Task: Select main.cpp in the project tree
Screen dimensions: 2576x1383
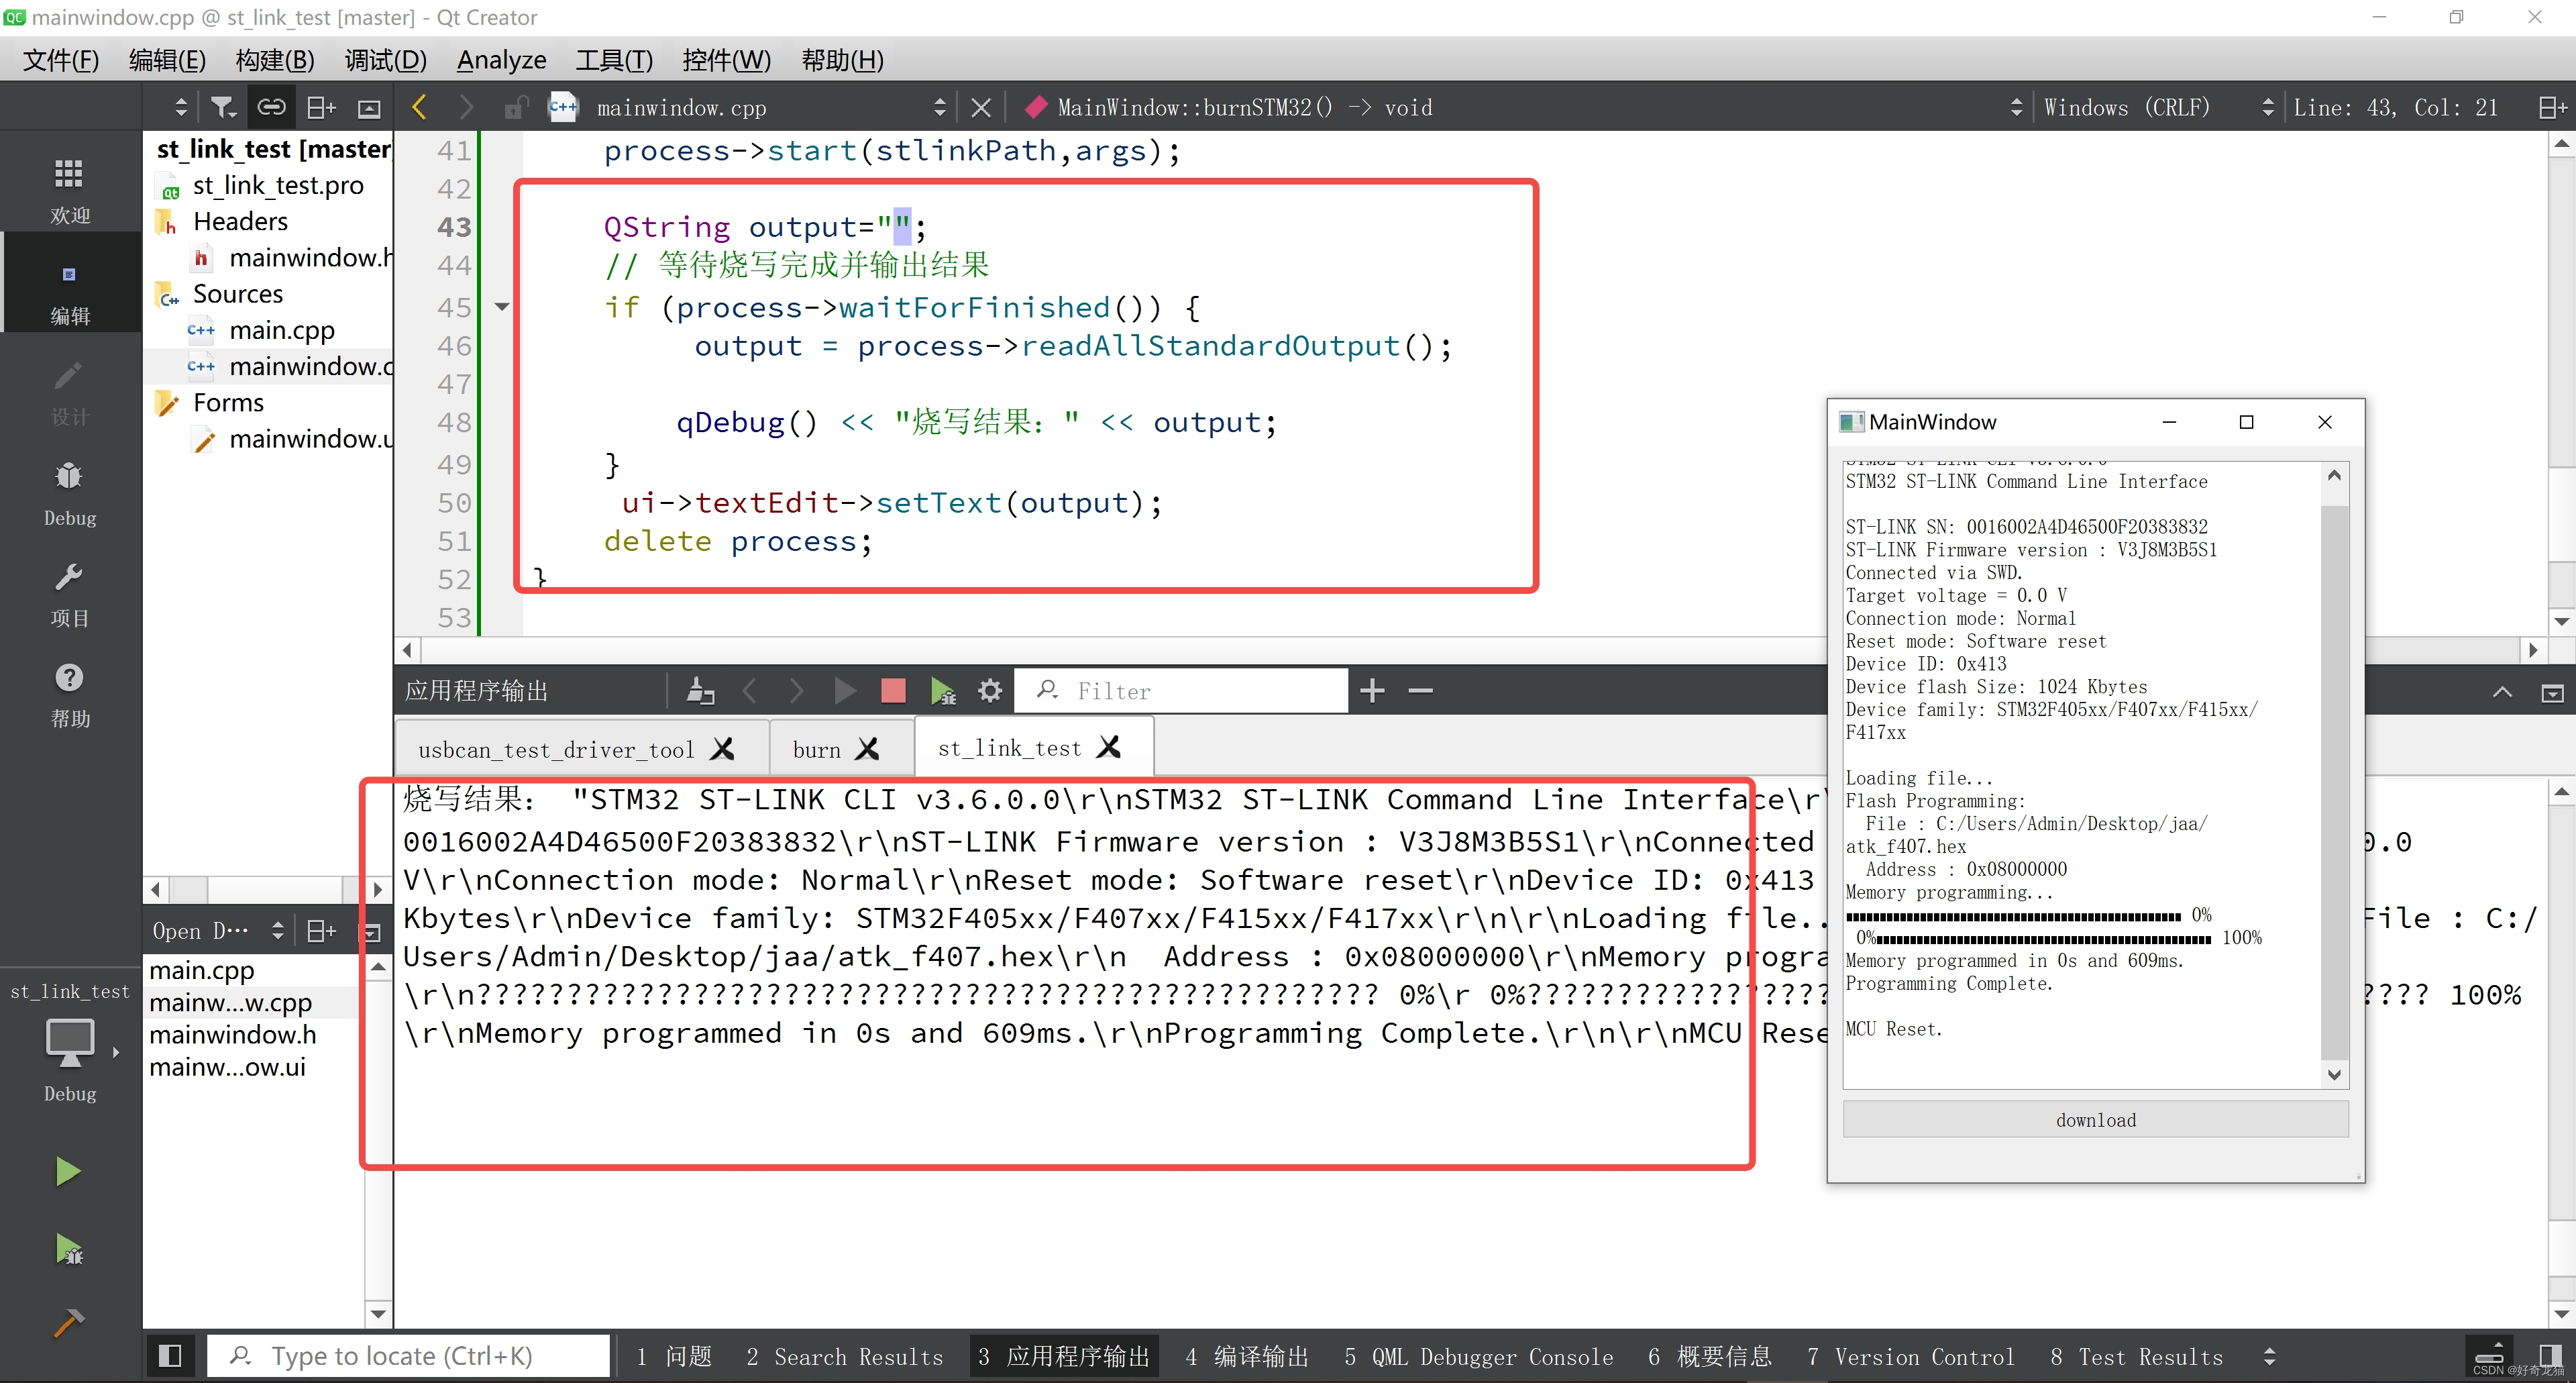Action: tap(281, 330)
